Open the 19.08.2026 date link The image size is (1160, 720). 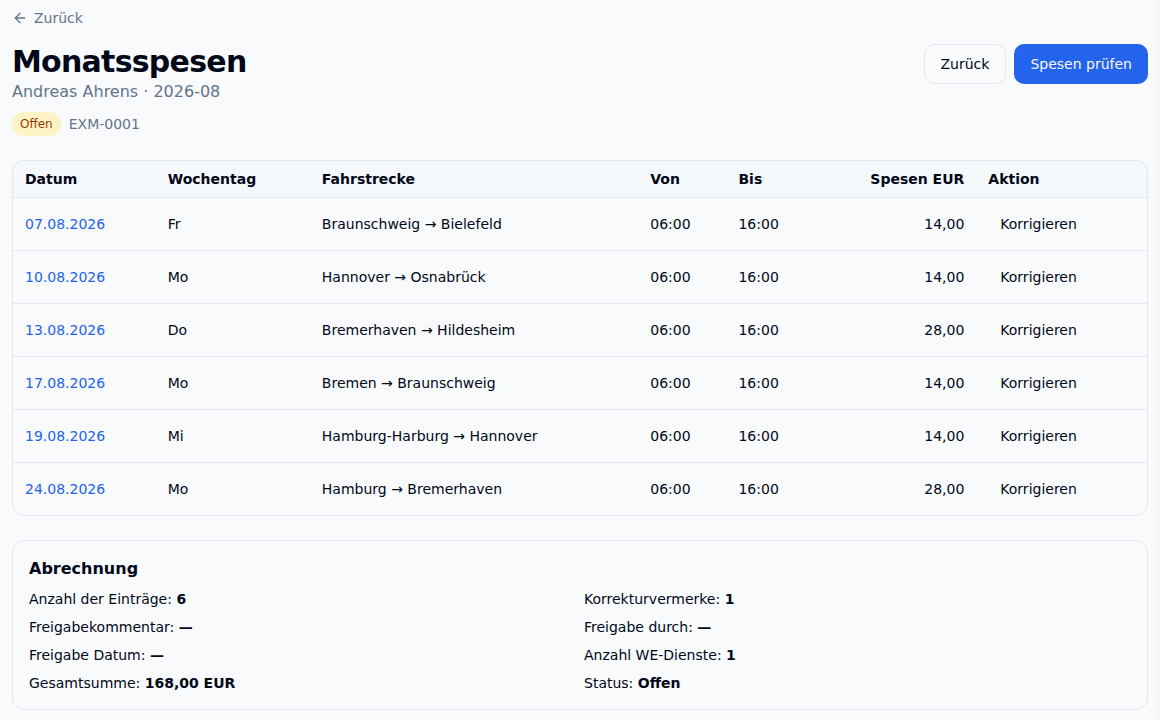click(65, 437)
